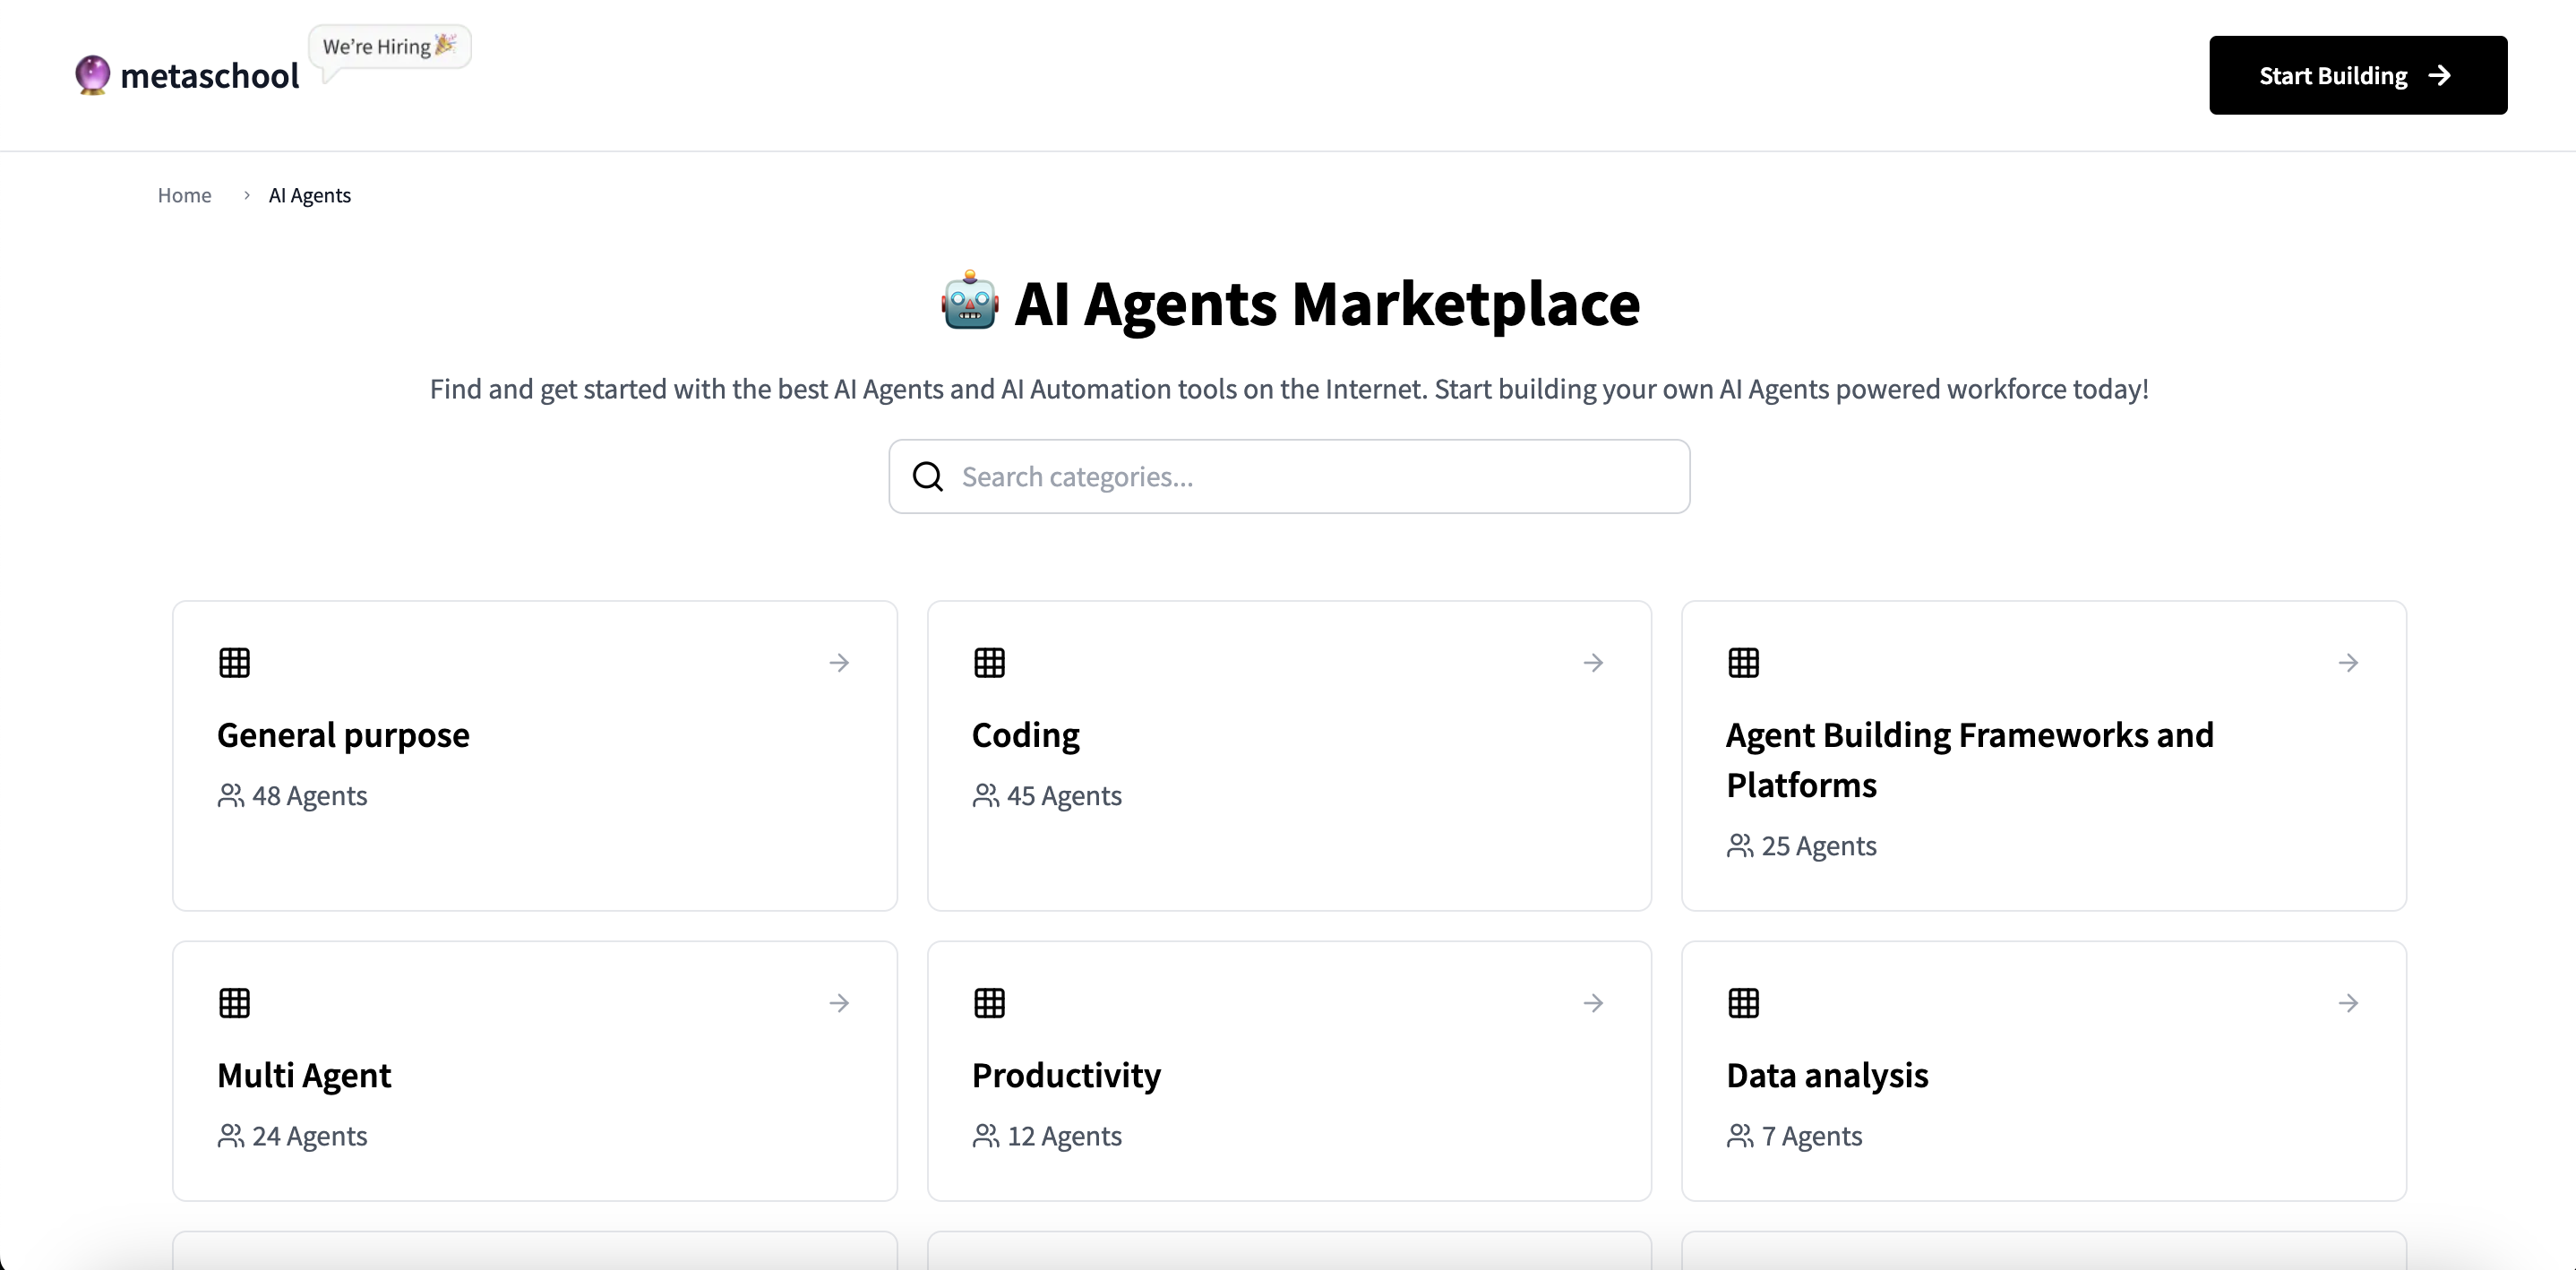Go to Home in the breadcrumb

click(184, 195)
